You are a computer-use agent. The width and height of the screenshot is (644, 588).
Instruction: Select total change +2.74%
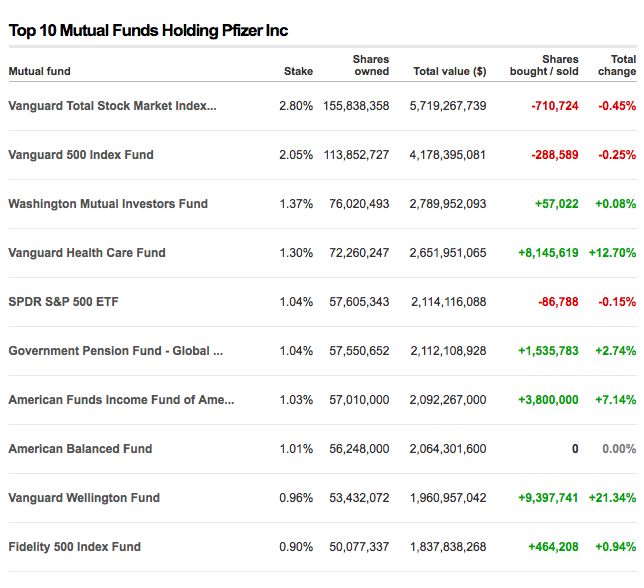616,351
